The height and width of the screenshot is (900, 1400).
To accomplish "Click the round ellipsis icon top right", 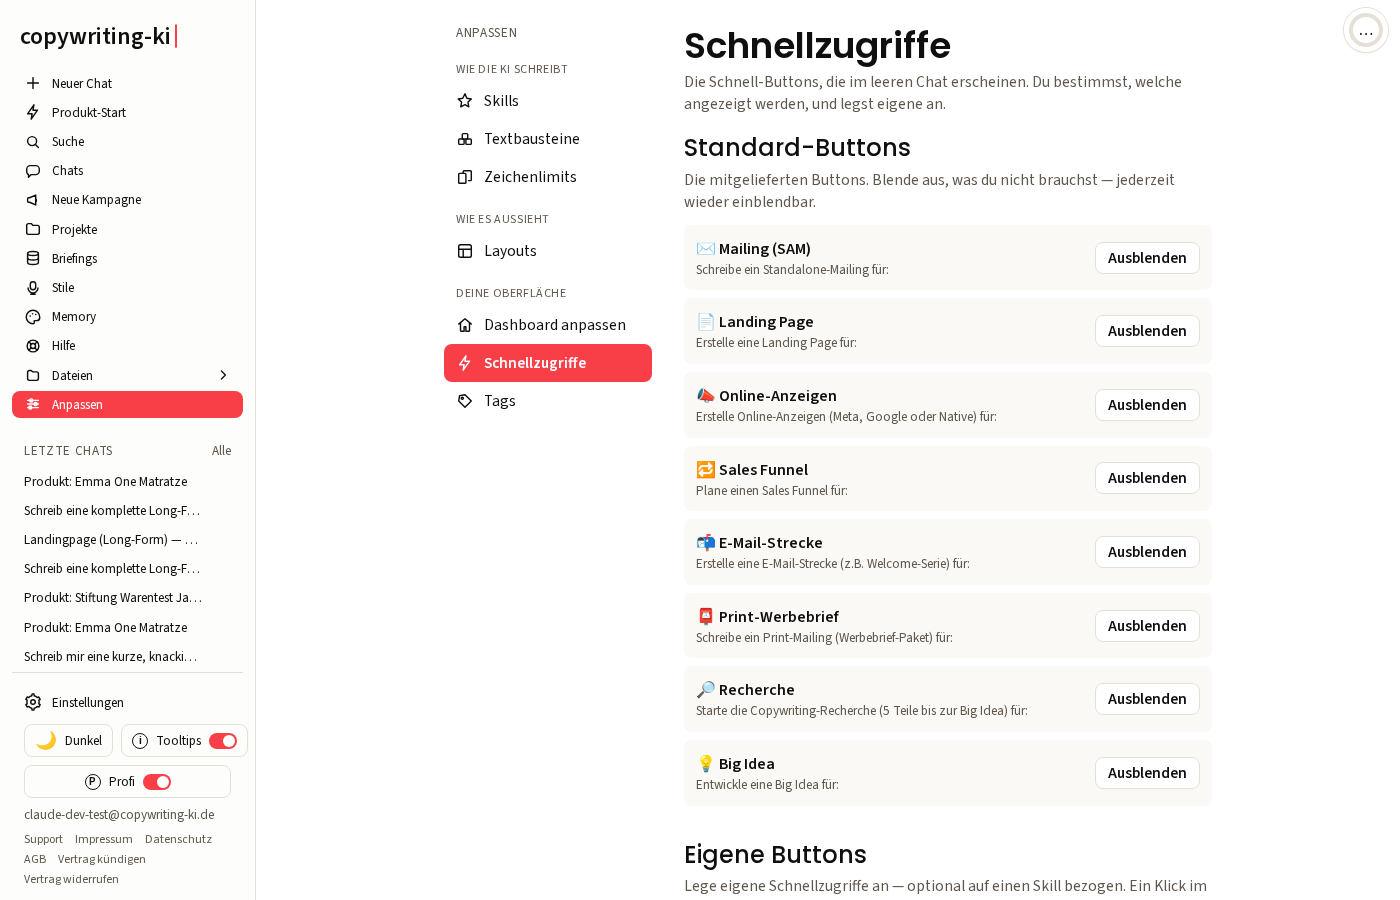I will [1366, 31].
